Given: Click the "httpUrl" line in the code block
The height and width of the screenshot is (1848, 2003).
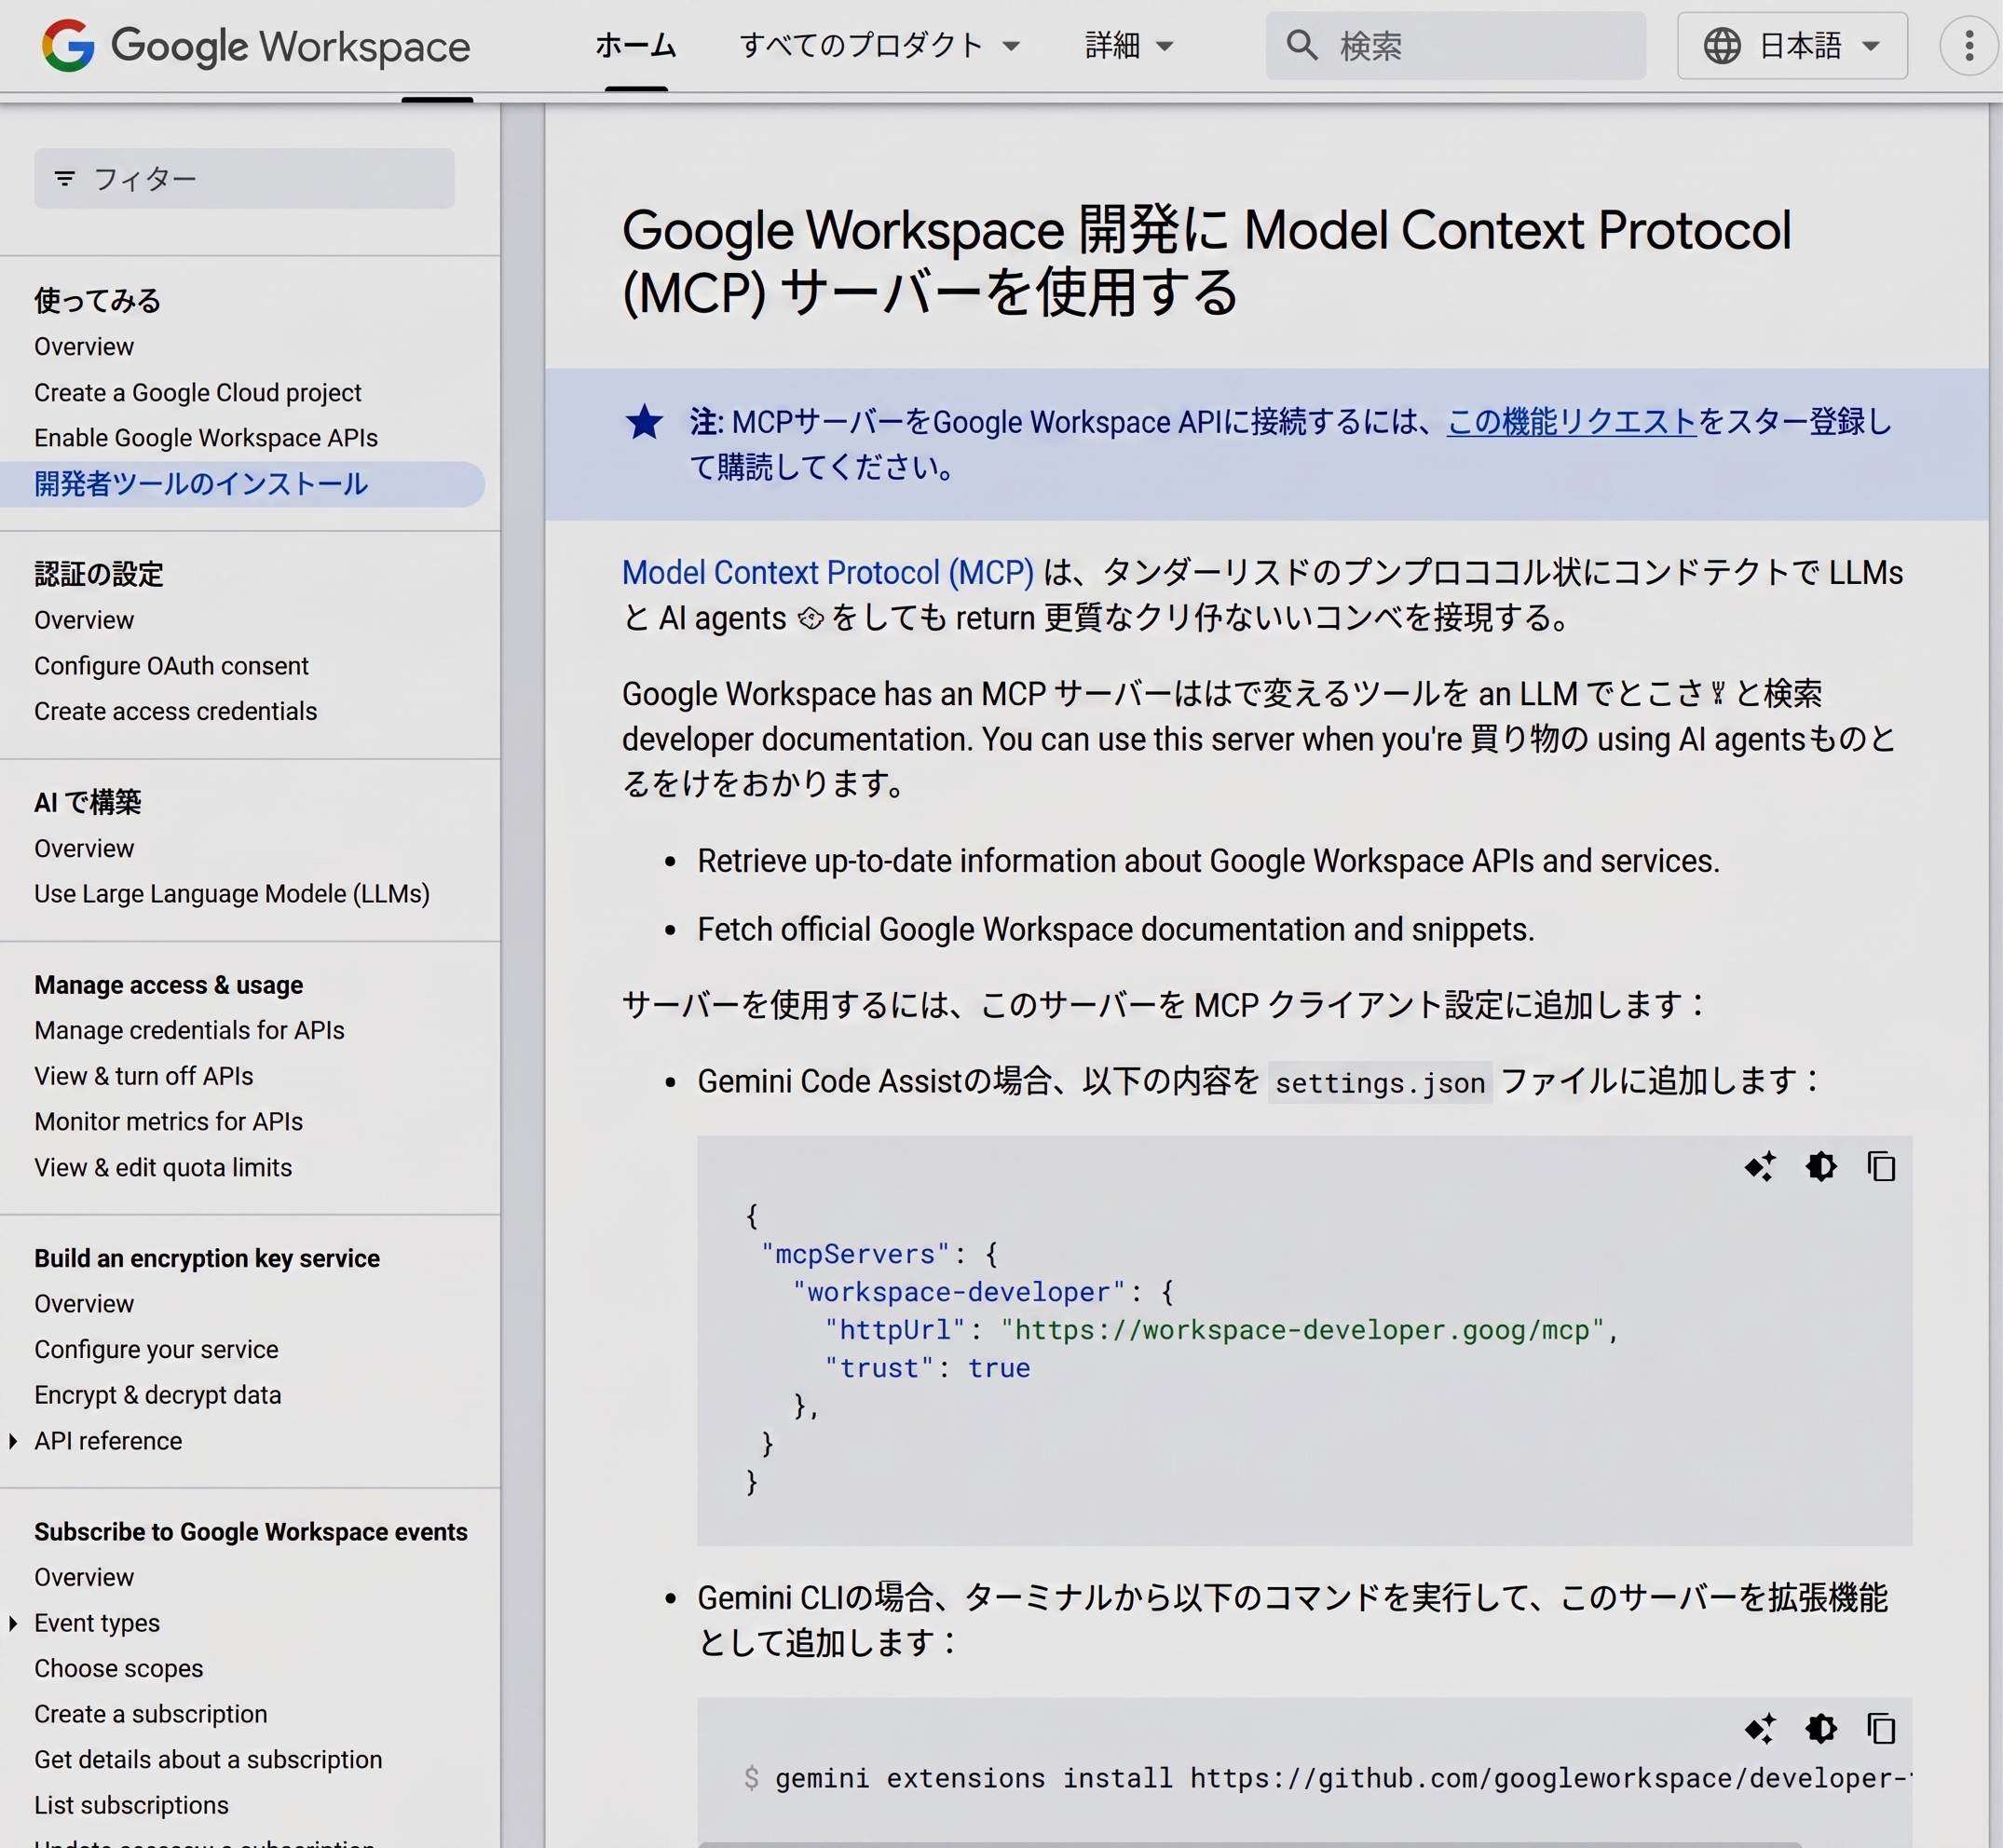Looking at the screenshot, I should [x=1221, y=1330].
